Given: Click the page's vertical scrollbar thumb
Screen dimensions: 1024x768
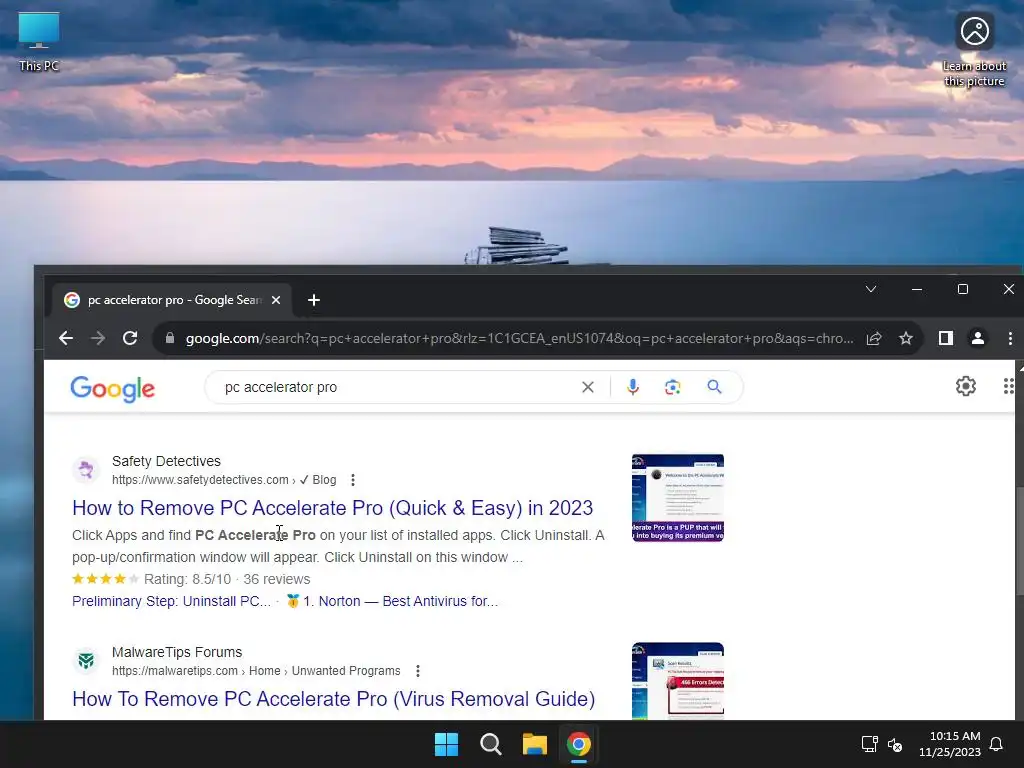Looking at the screenshot, I should [x=1019, y=541].
